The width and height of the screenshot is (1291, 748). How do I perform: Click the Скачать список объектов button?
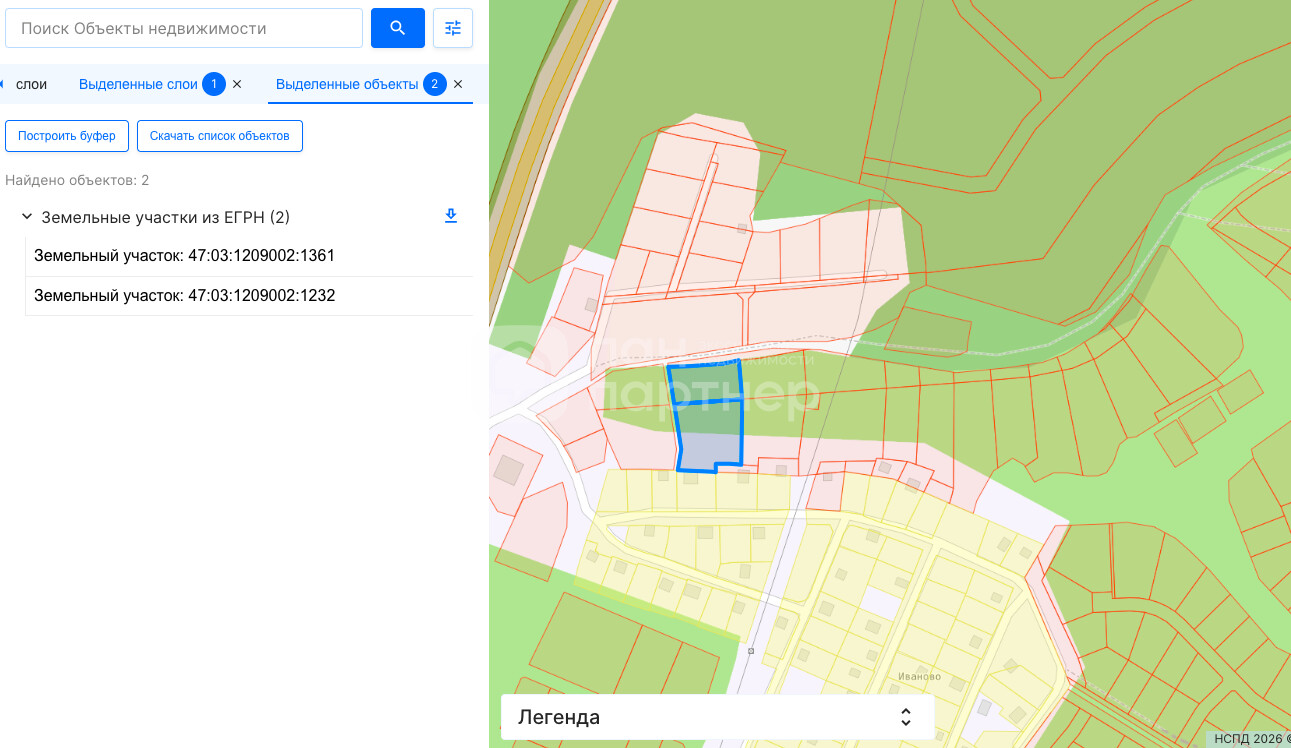(219, 136)
